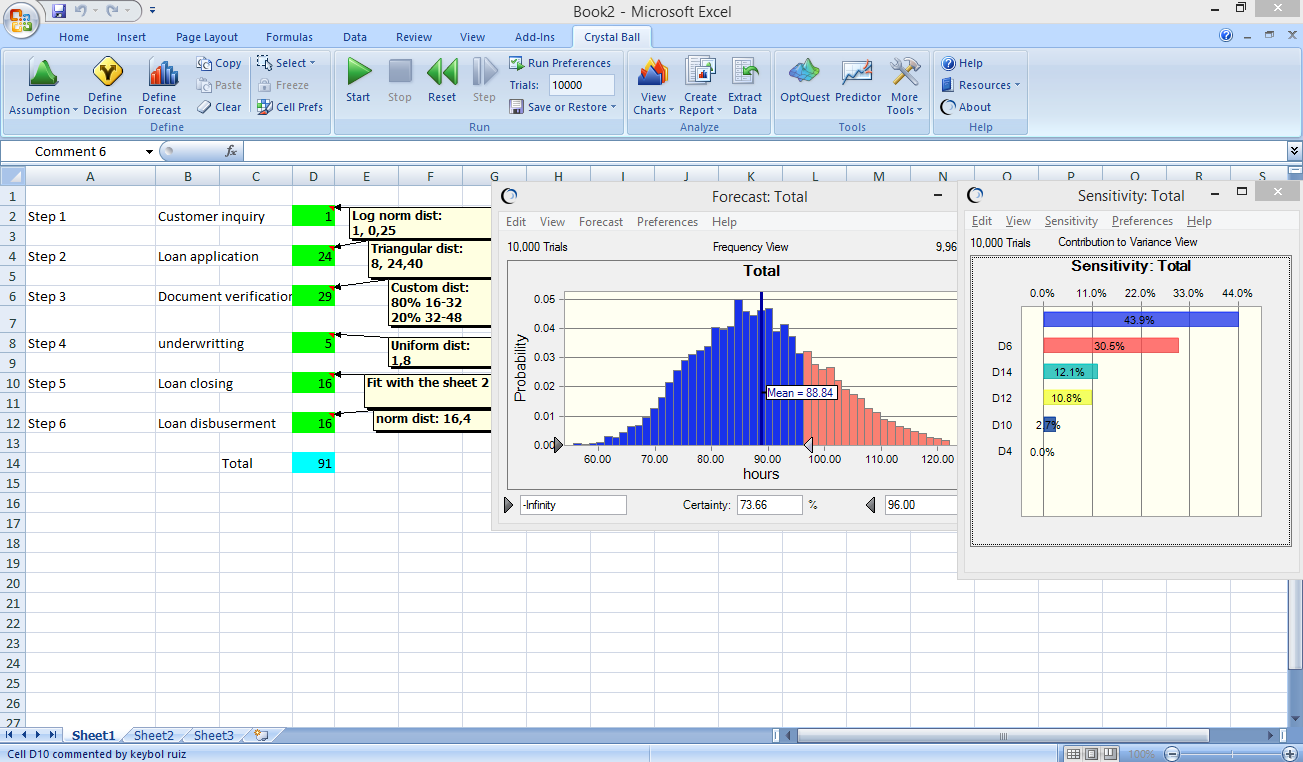Expand the Select dropdown

coord(285,63)
